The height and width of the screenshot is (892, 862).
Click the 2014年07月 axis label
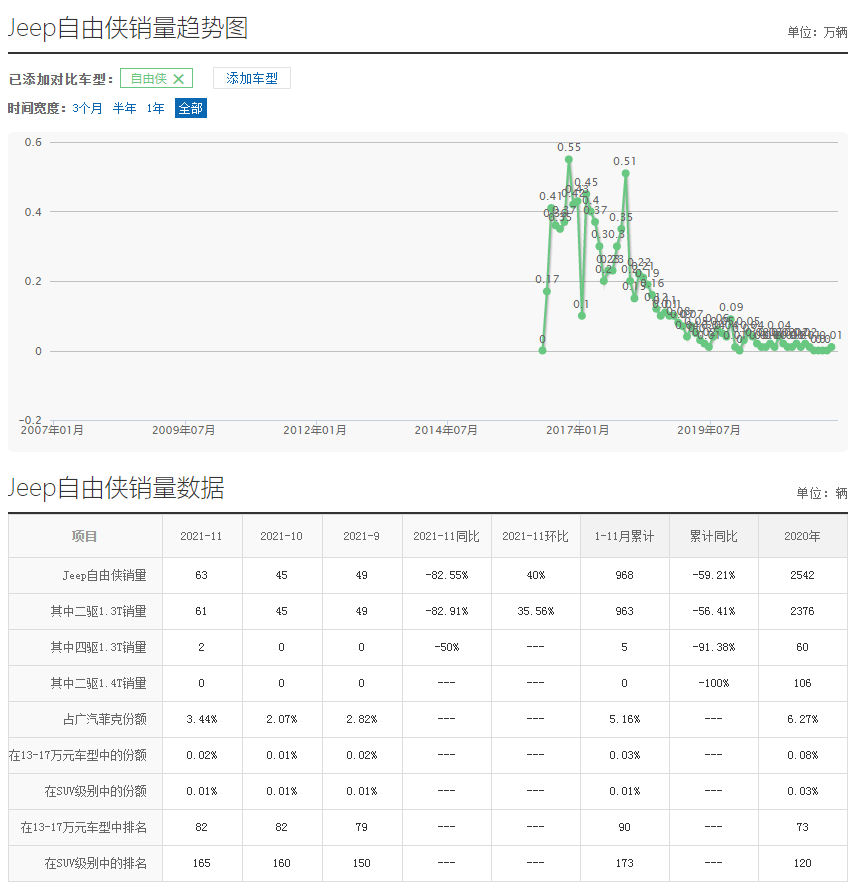[x=446, y=430]
